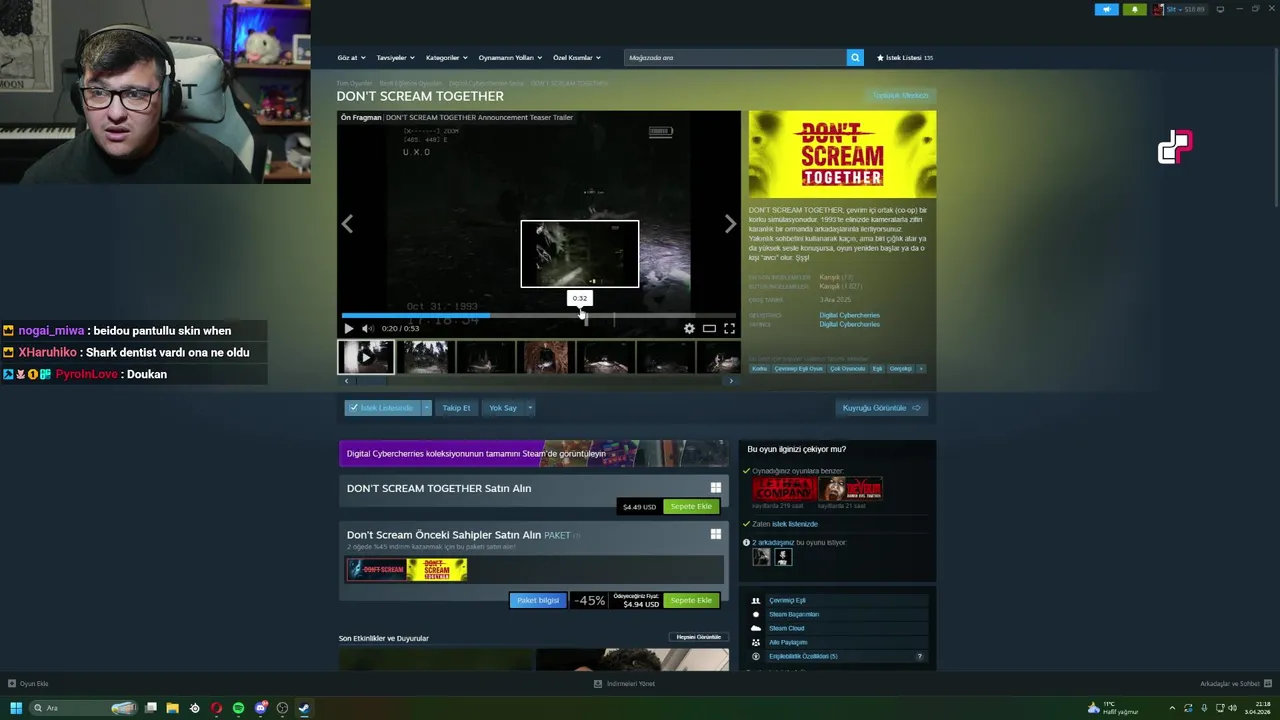
Task: Click the store search magnifier button
Action: [855, 58]
